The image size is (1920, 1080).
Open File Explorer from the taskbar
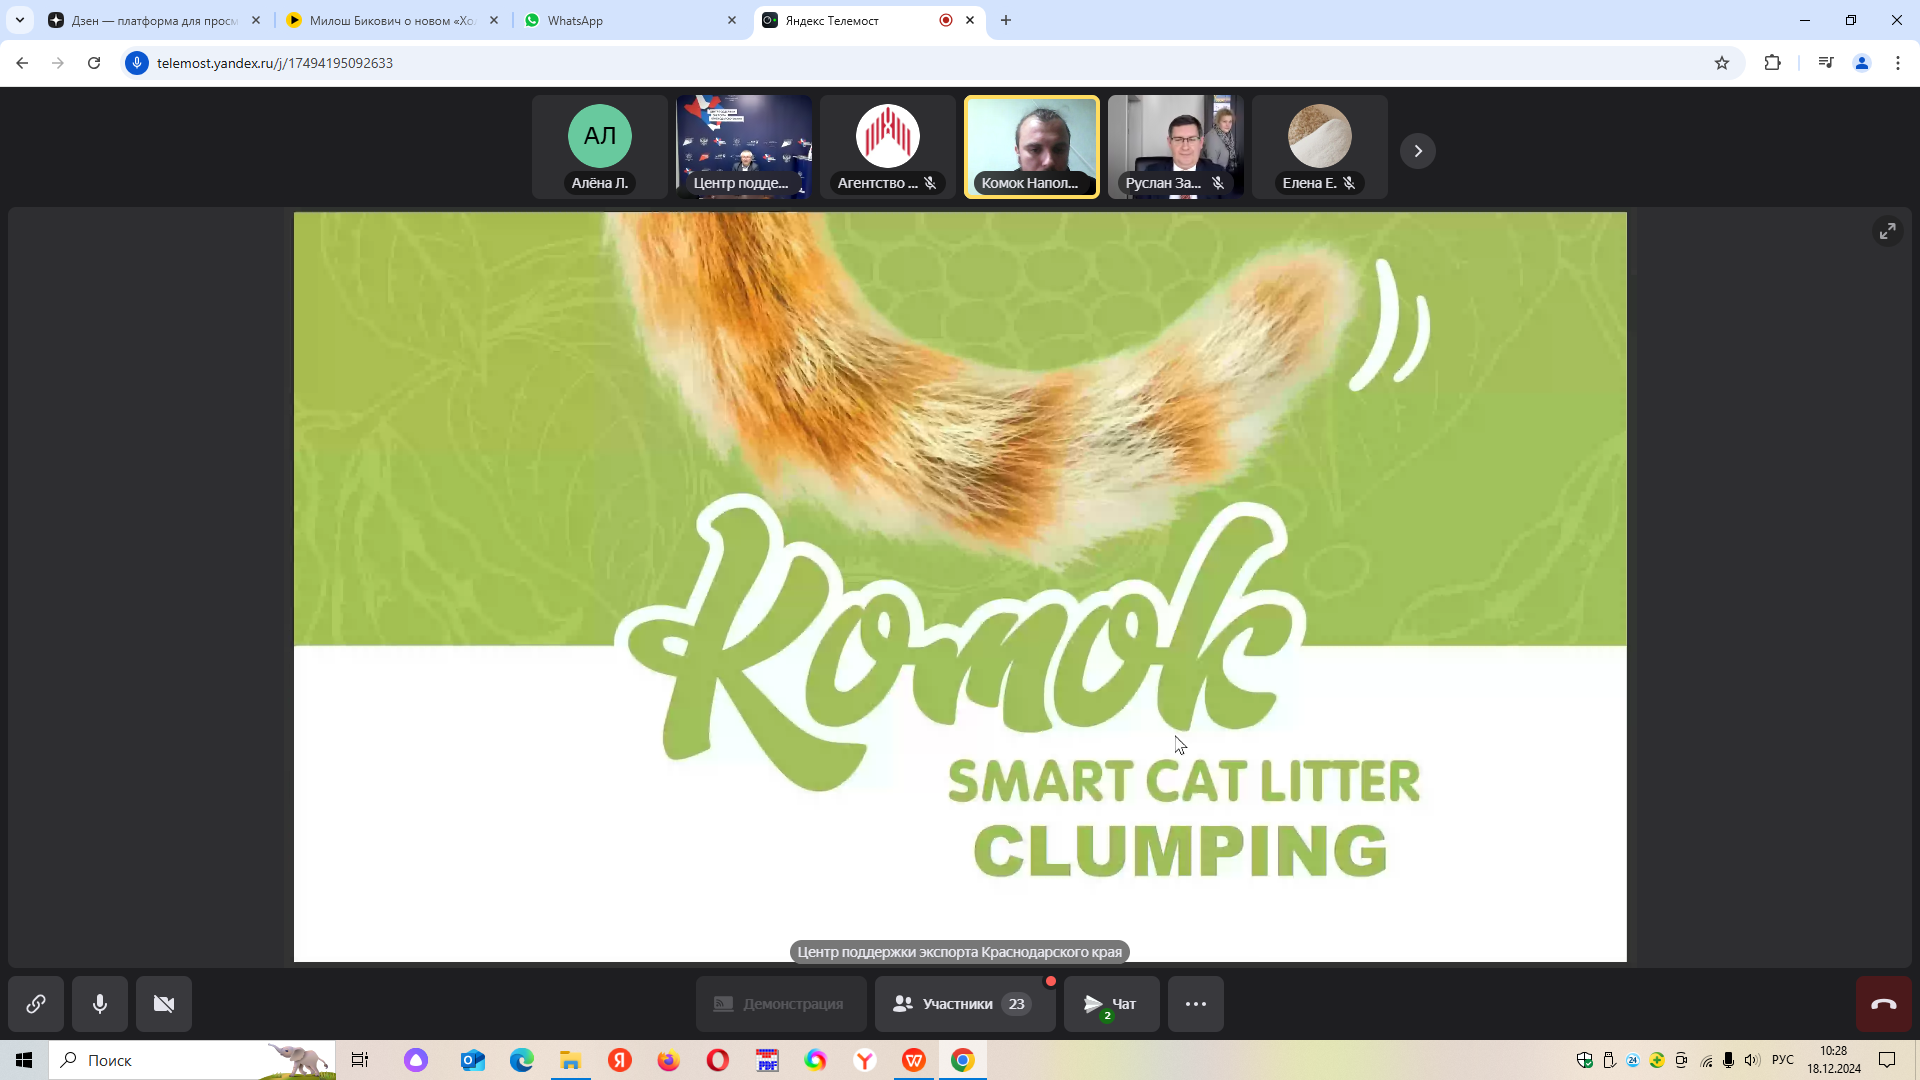pyautogui.click(x=571, y=1060)
